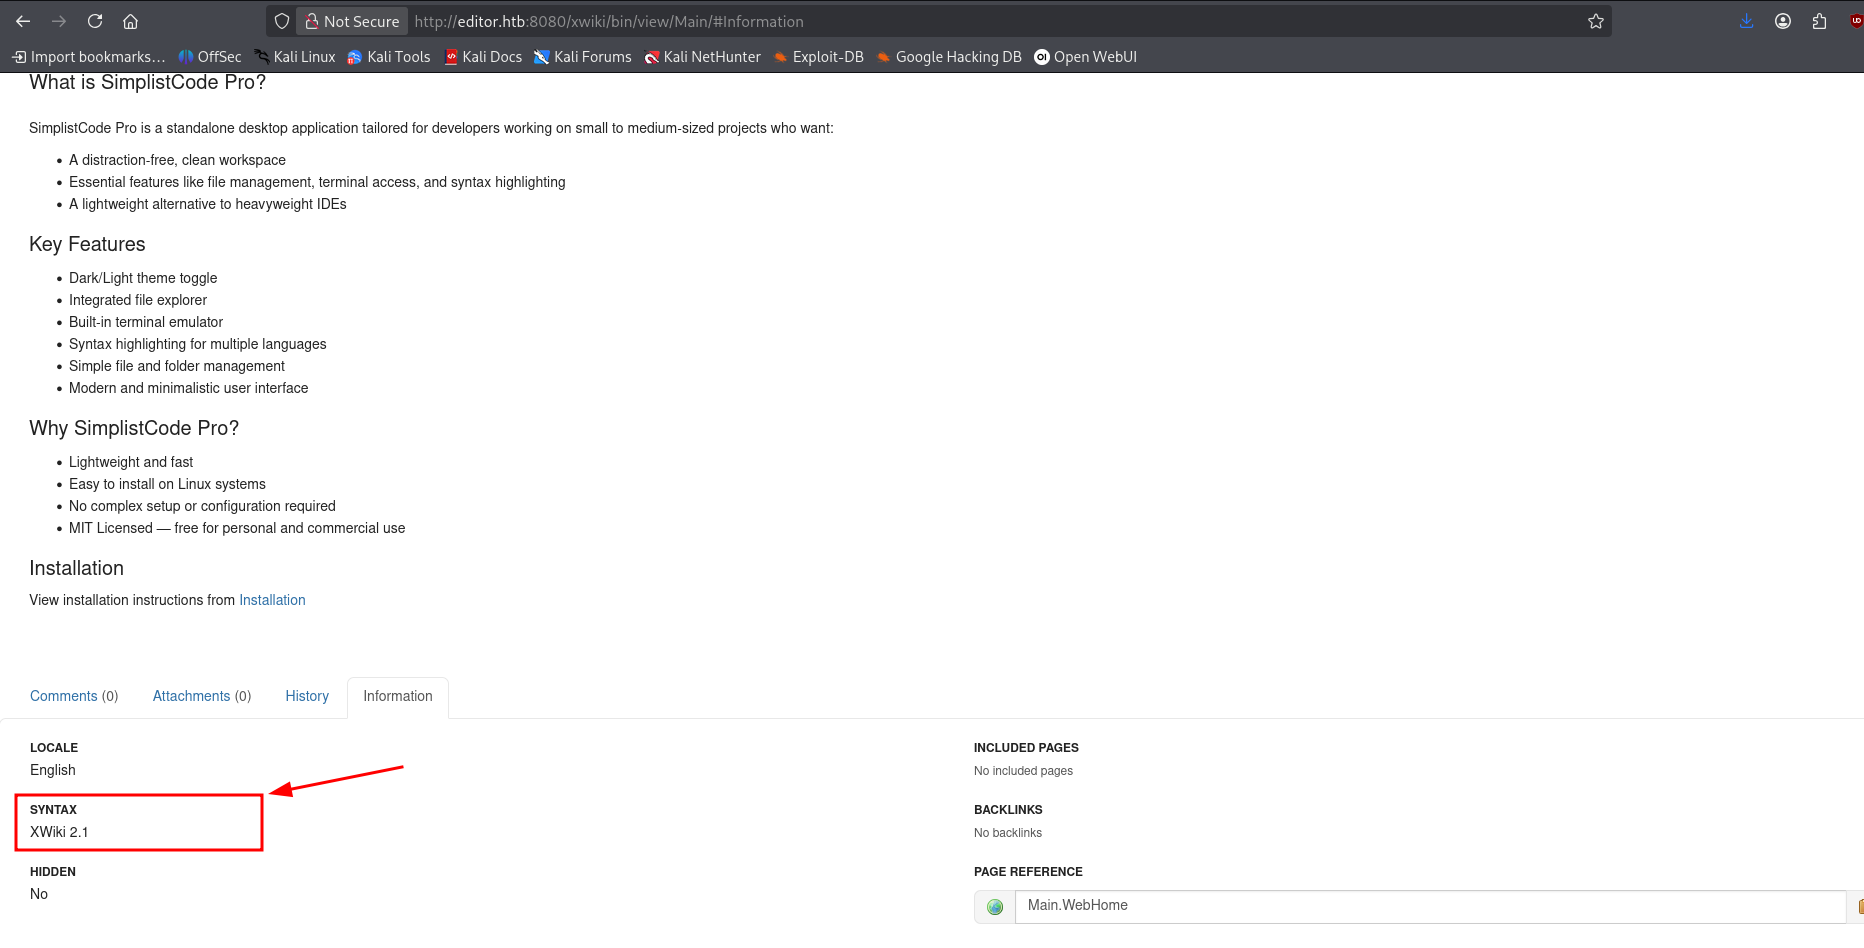Click the globe icon beside Main.WebHome
The width and height of the screenshot is (1864, 948).
coord(995,907)
